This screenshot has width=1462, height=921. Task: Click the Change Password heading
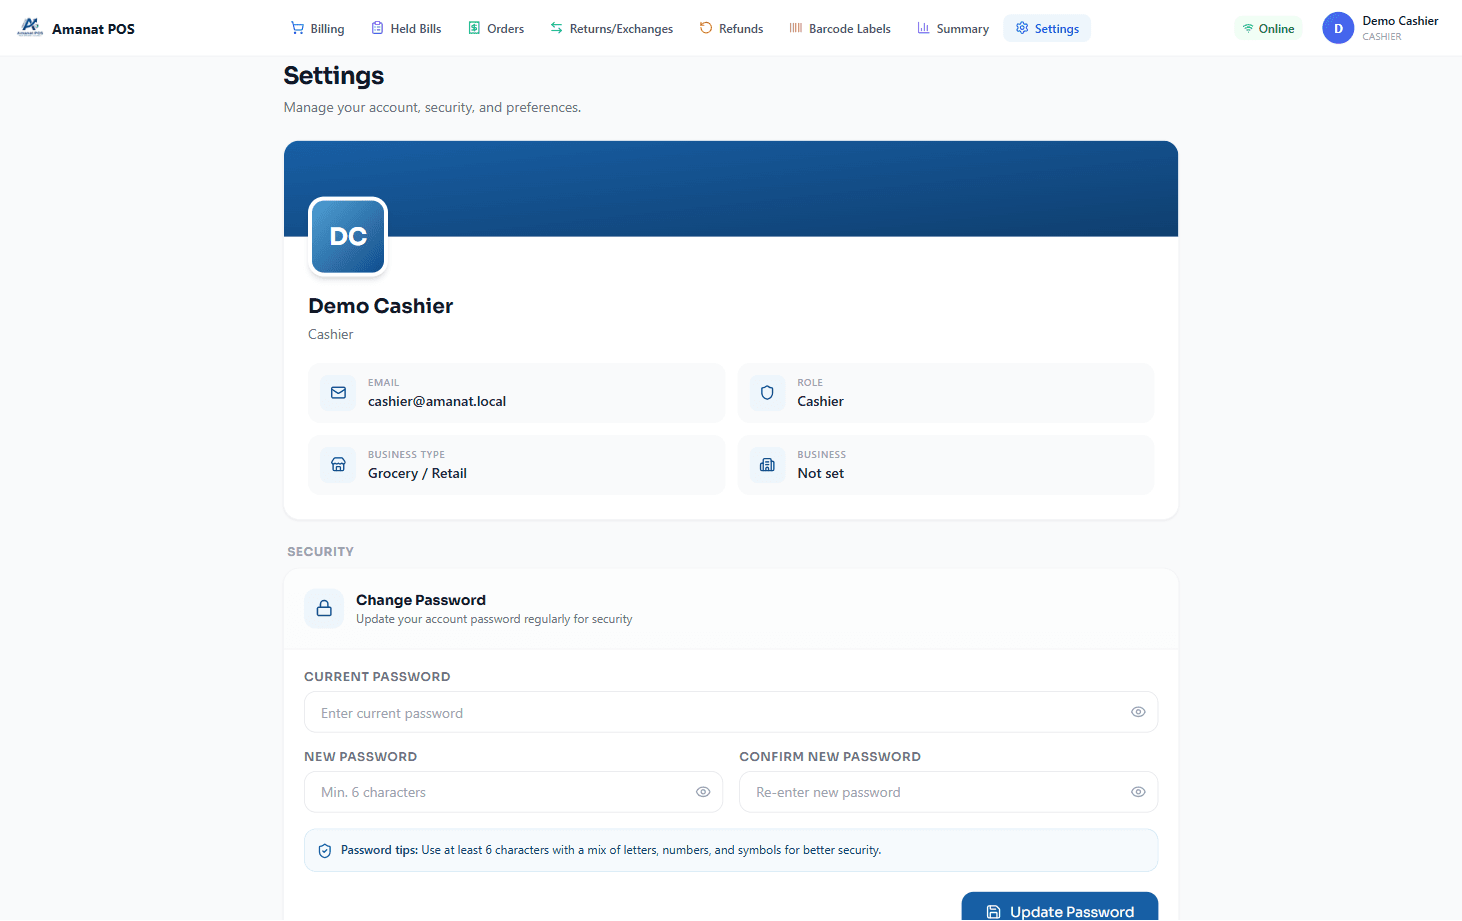421,600
